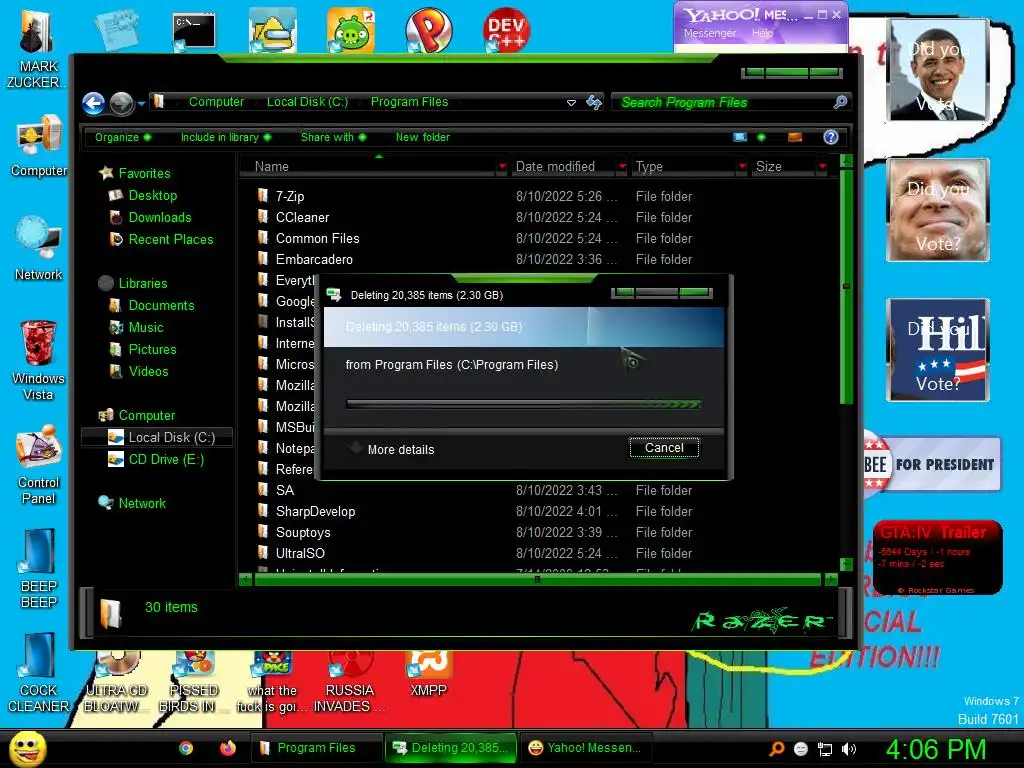The image size is (1024, 768).
Task: Select the SharpDevelop folder
Action: (x=315, y=511)
